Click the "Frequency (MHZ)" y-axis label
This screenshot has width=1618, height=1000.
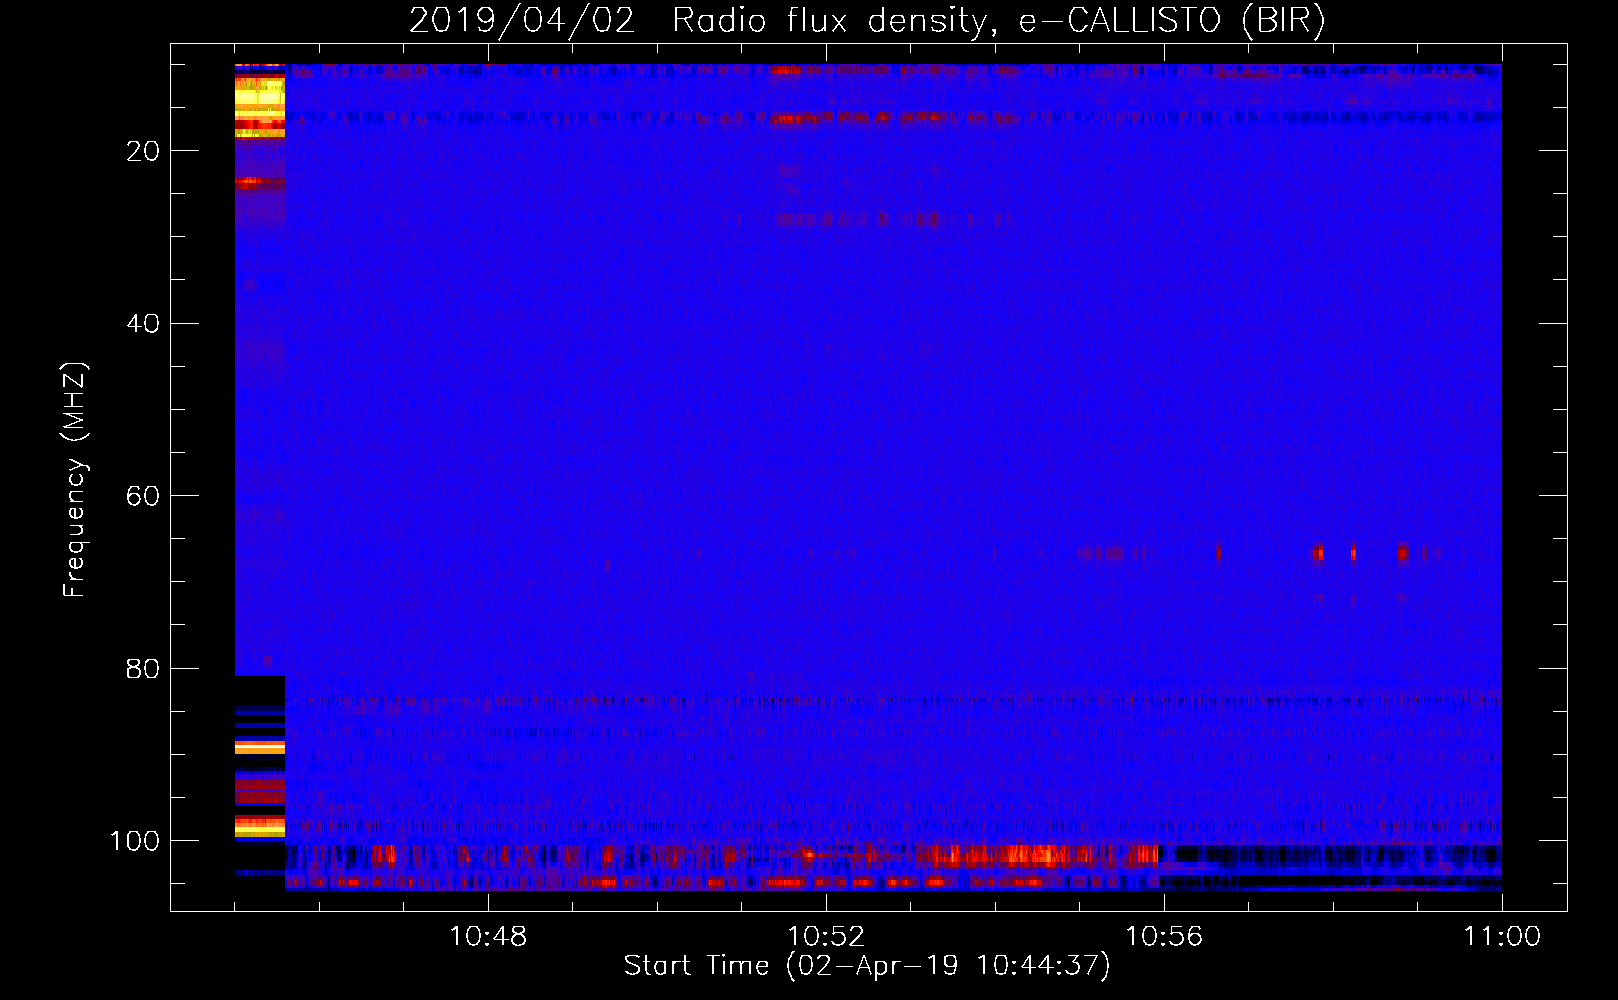75,480
